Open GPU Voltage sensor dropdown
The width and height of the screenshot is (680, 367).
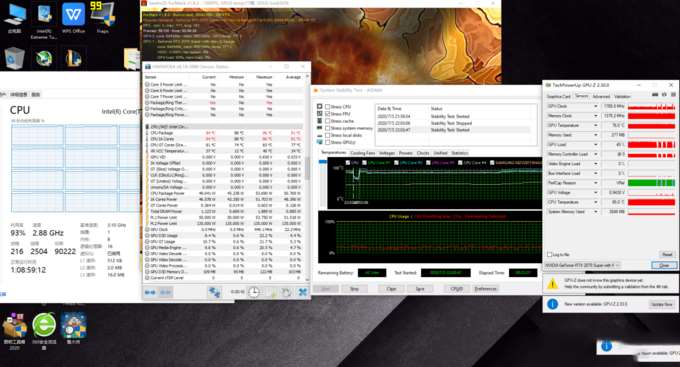(596, 193)
